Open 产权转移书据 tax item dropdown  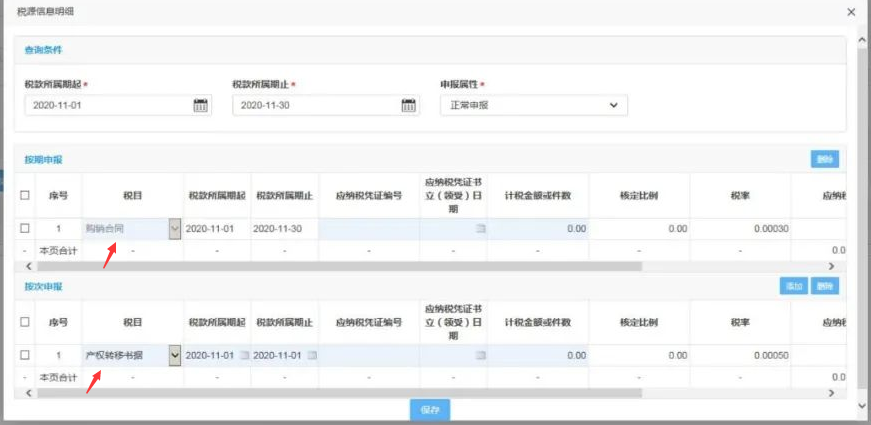[175, 355]
